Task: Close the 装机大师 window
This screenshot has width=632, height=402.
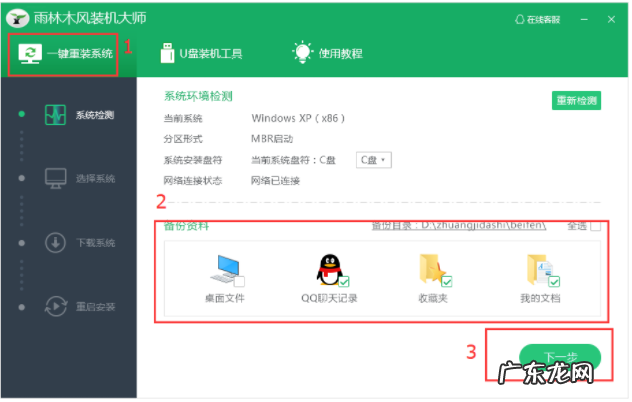Action: pyautogui.click(x=611, y=19)
